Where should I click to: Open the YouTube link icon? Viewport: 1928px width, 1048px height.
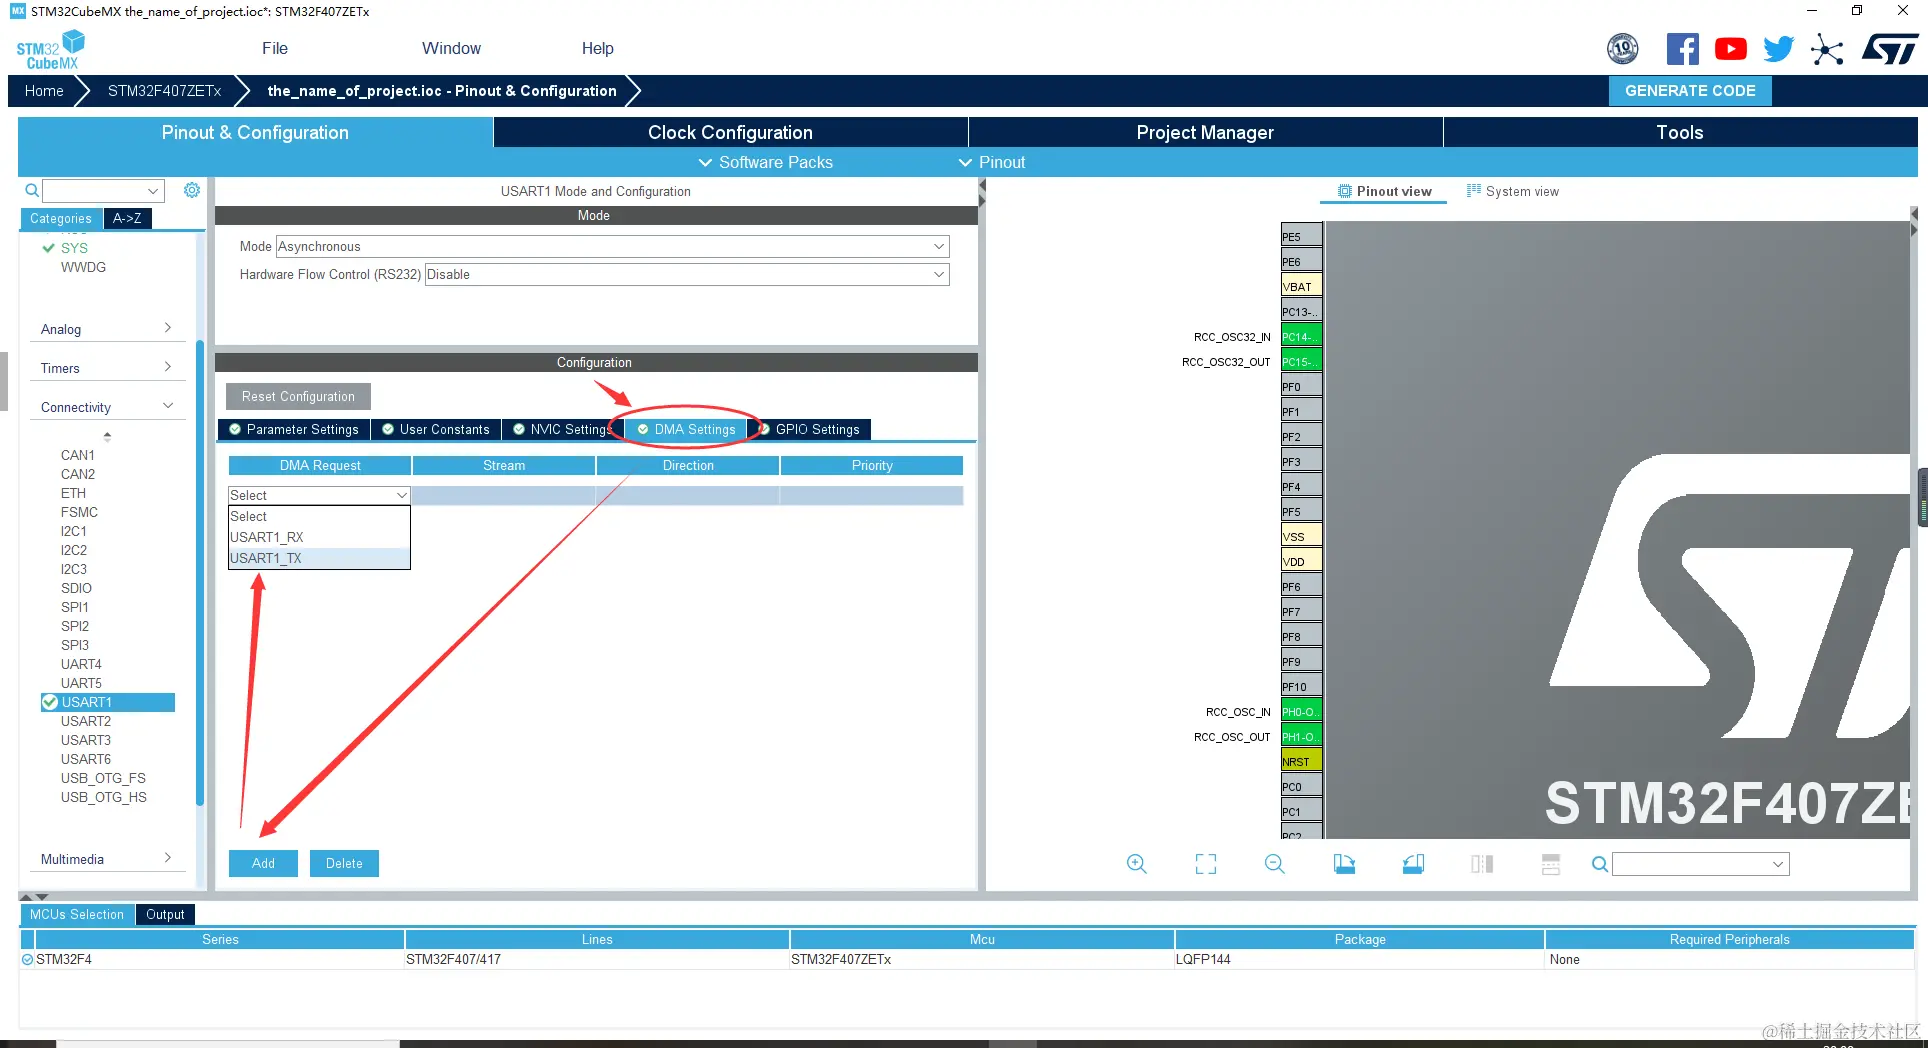(1730, 49)
